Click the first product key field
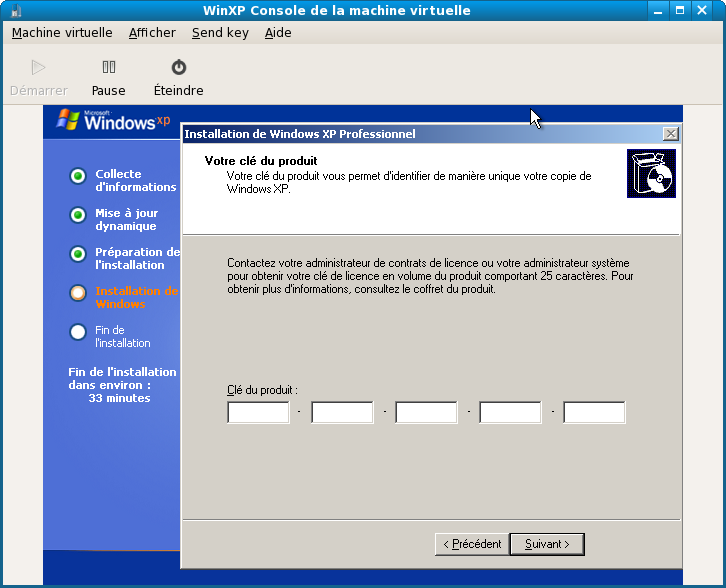The image size is (726, 588). (258, 413)
